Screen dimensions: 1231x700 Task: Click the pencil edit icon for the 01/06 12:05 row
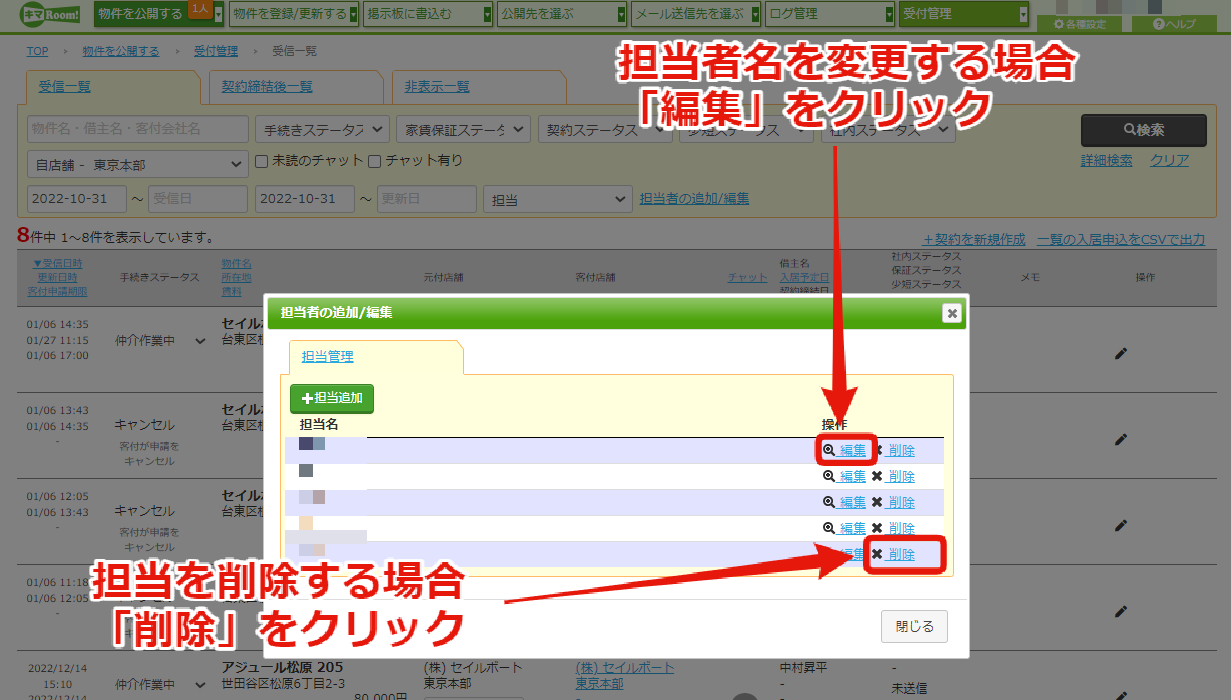click(x=1121, y=525)
